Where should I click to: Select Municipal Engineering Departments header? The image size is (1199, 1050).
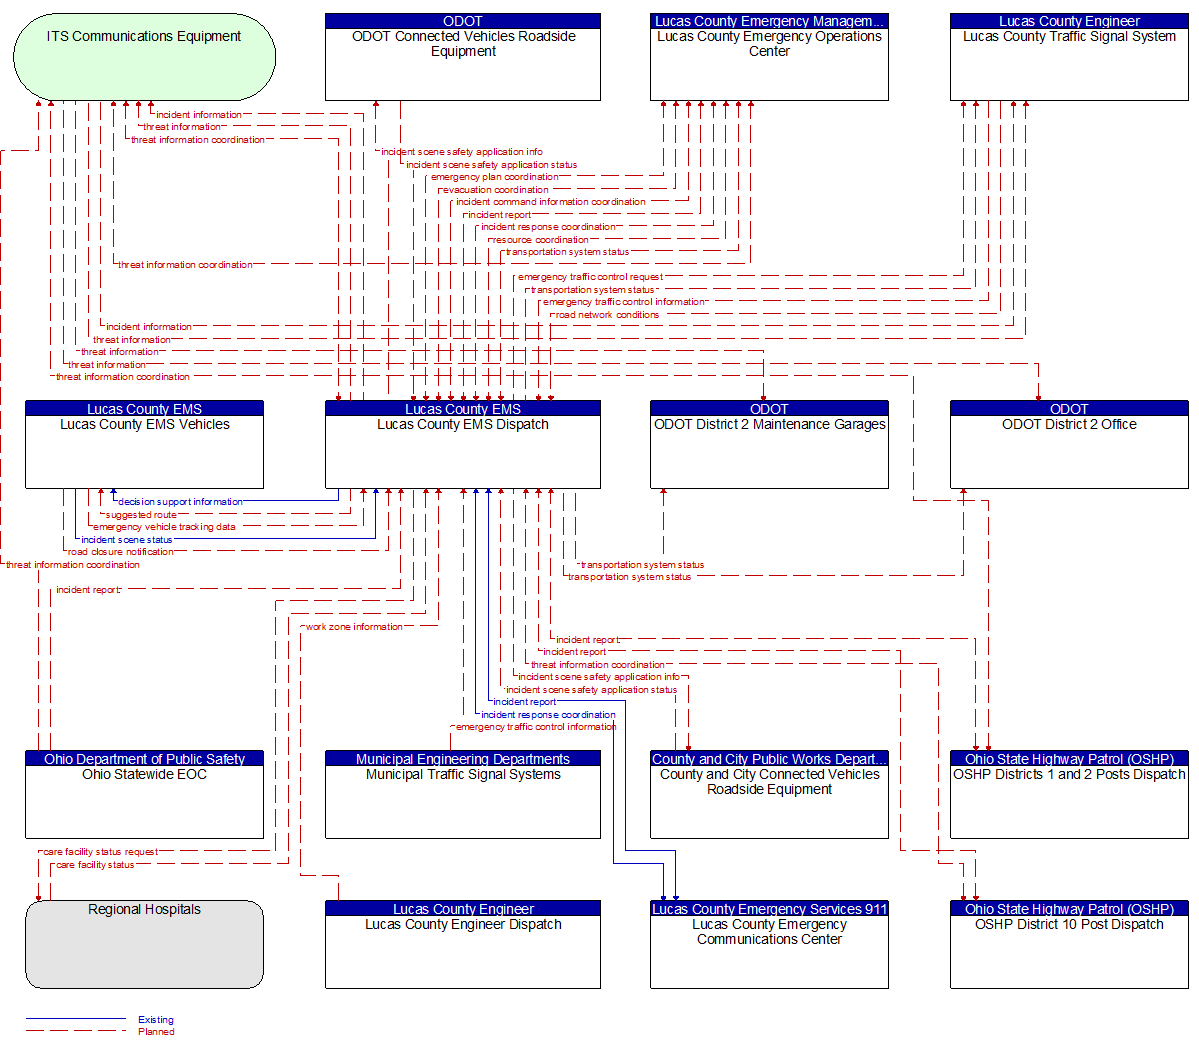pyautogui.click(x=463, y=759)
